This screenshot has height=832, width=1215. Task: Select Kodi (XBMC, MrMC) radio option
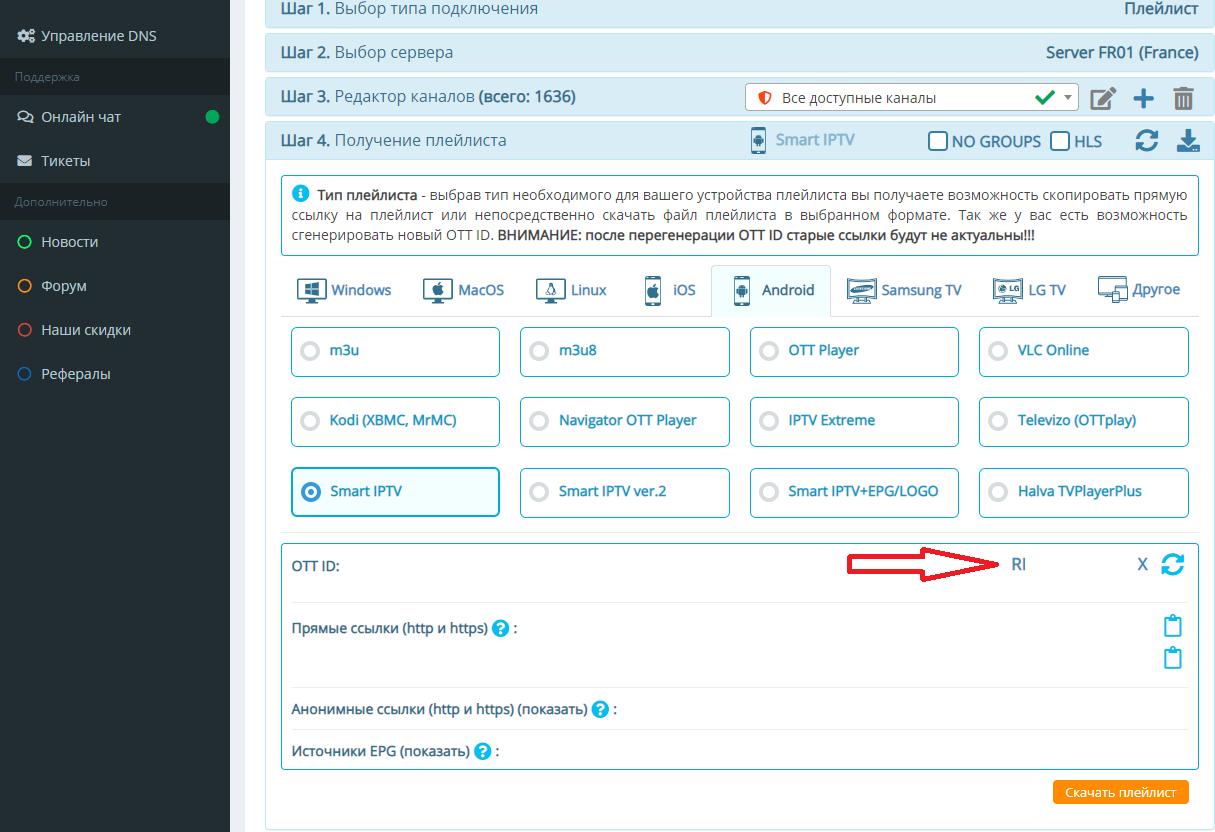click(x=395, y=421)
